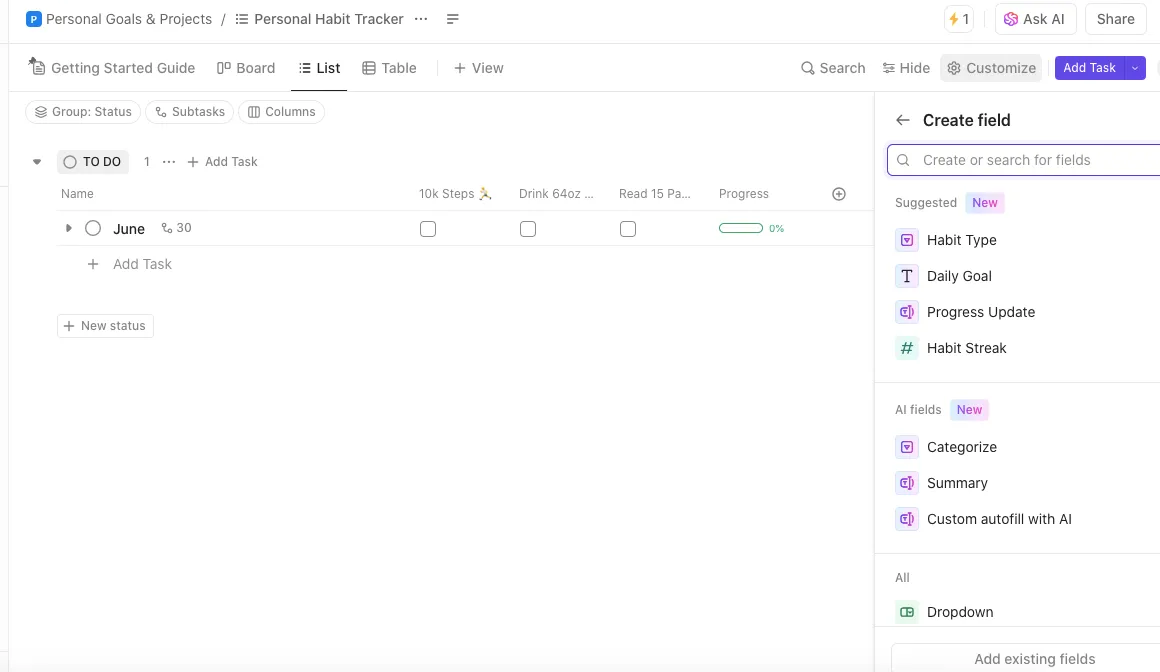
Task: Select Custom autofill with AI field
Action: 999,519
